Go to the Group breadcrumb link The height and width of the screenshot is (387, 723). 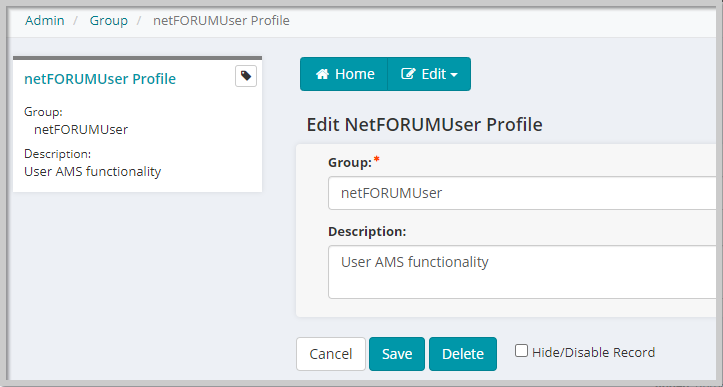pos(108,20)
